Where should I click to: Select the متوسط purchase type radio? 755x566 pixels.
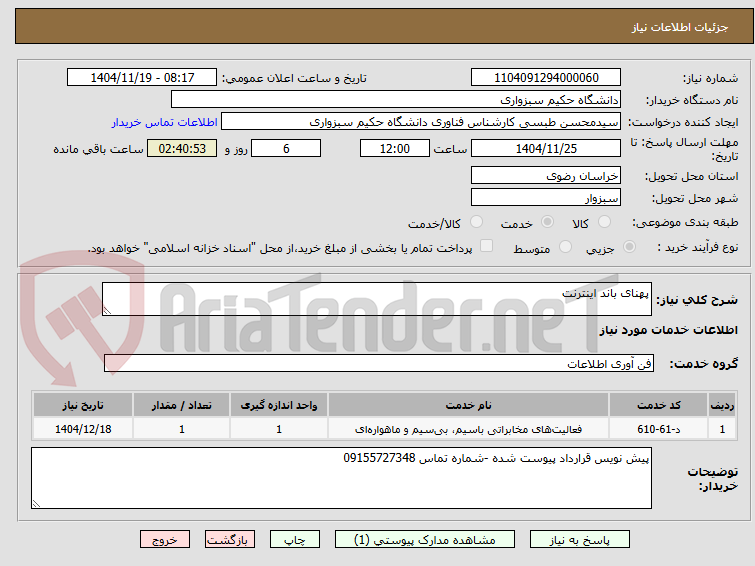pyautogui.click(x=565, y=247)
